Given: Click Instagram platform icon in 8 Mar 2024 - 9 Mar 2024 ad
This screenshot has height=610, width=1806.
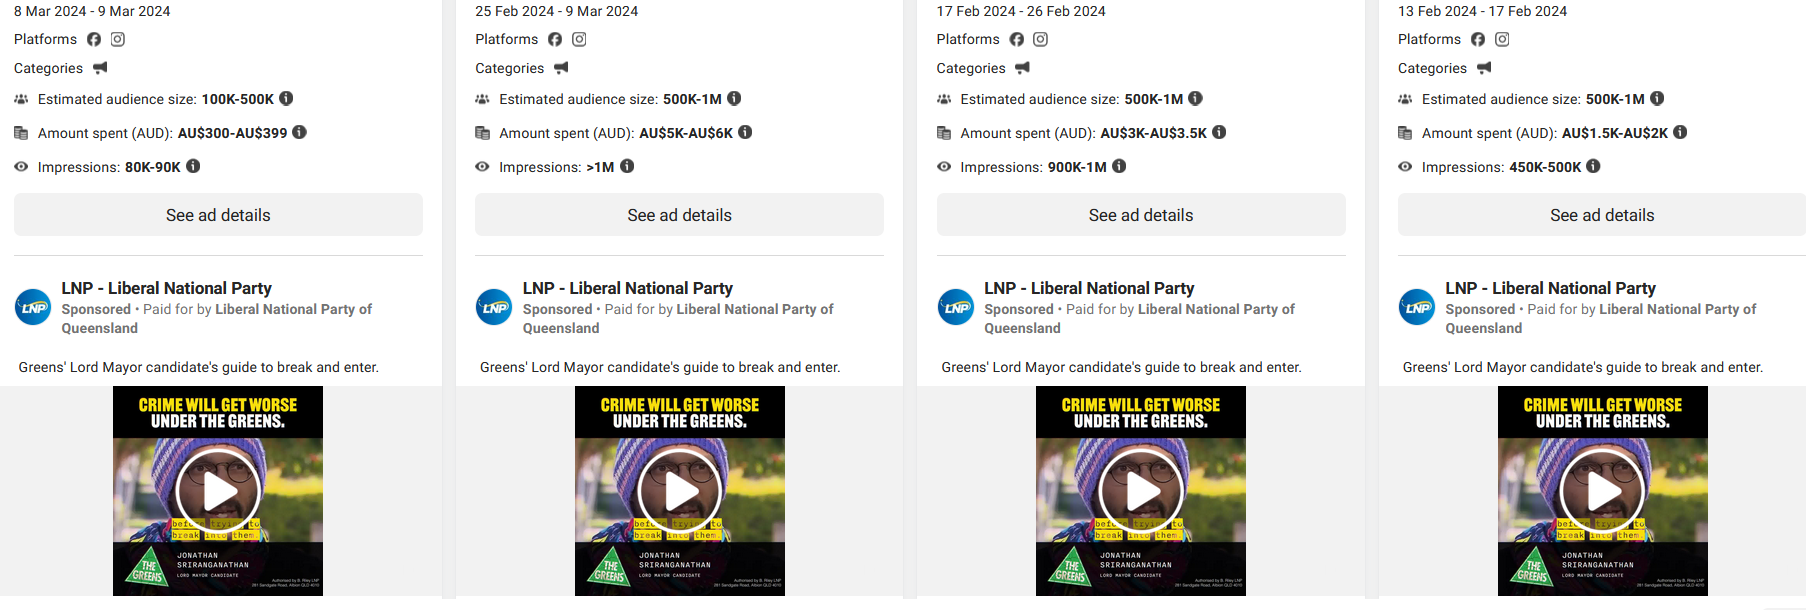Looking at the screenshot, I should point(118,39).
